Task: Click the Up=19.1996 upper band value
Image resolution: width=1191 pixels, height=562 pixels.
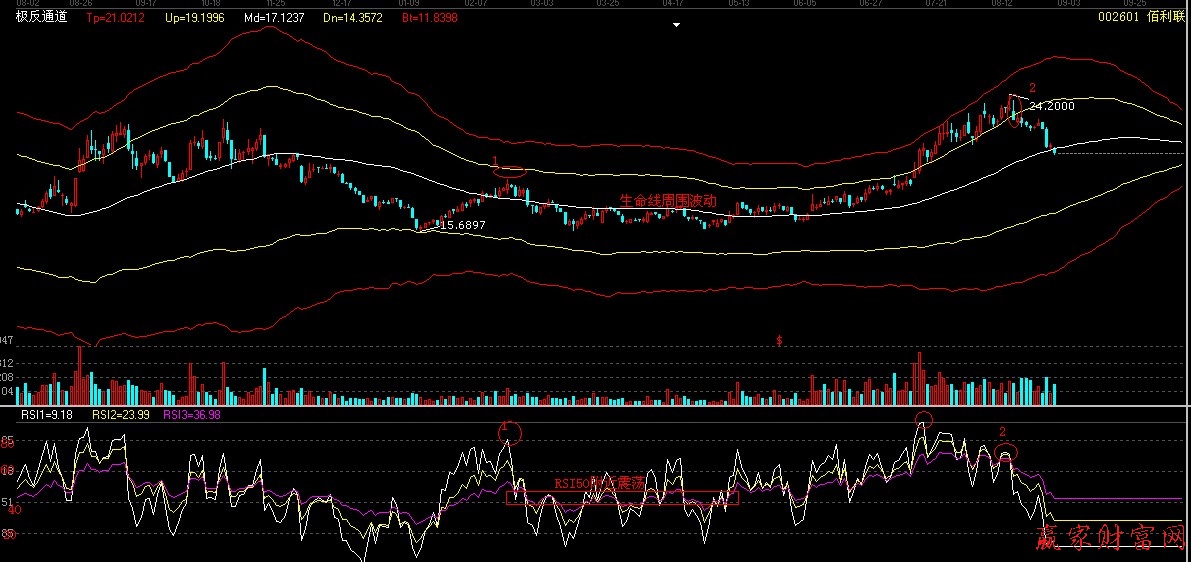Action: [x=195, y=17]
